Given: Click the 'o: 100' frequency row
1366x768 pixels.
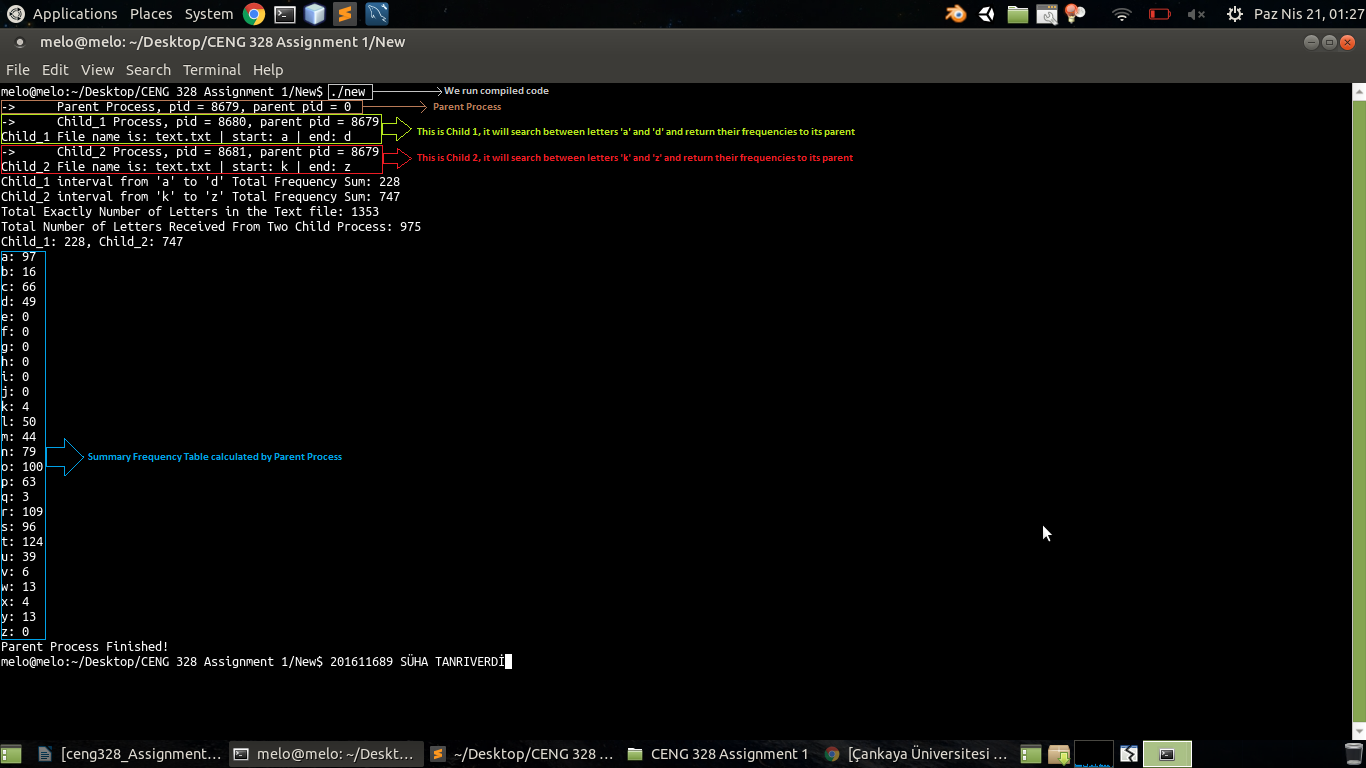Looking at the screenshot, I should pos(22,467).
